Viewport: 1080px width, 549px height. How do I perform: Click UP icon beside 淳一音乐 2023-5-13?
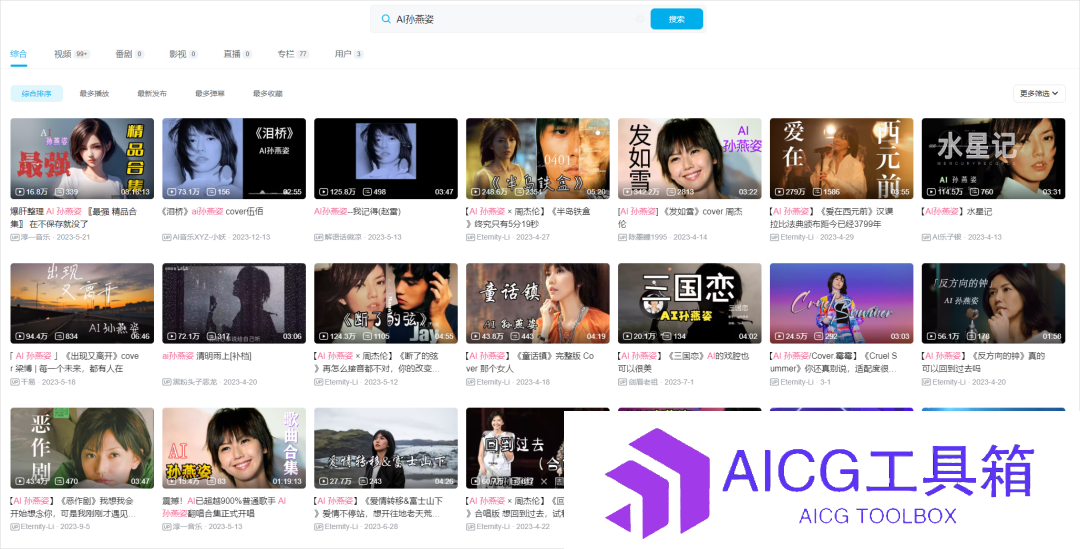pos(167,526)
